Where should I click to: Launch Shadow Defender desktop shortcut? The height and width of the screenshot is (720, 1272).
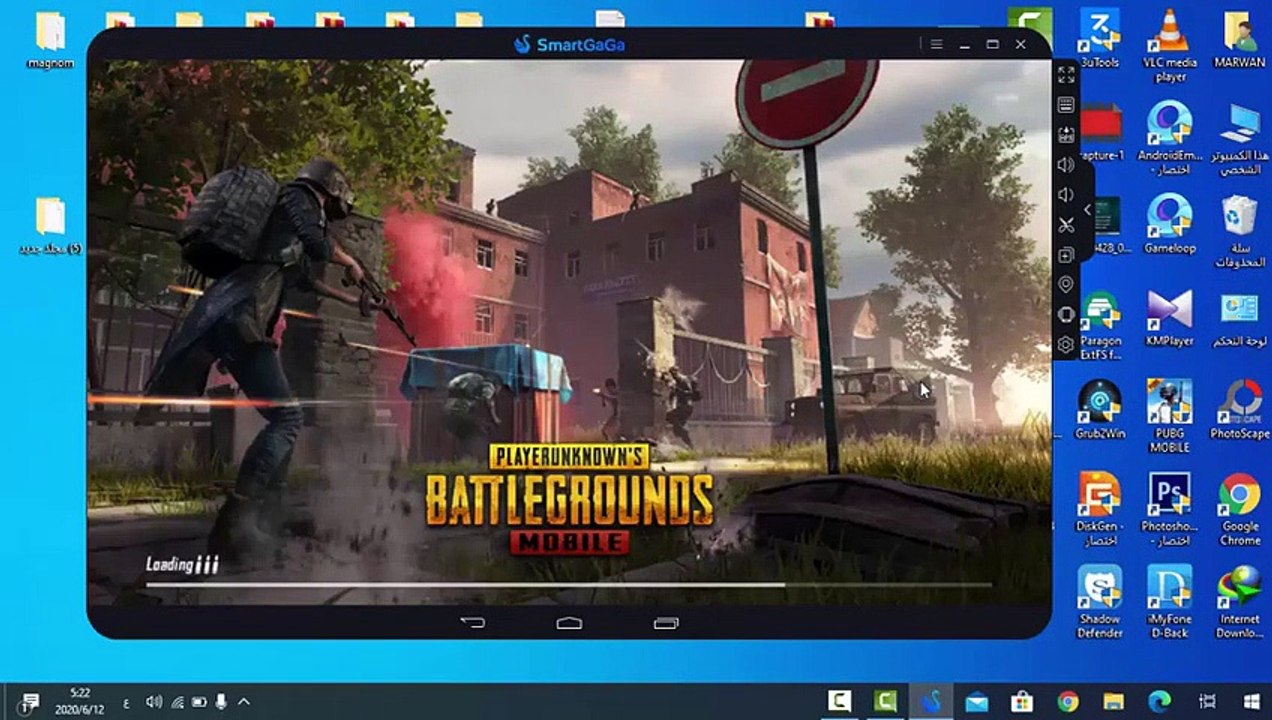(x=1099, y=602)
